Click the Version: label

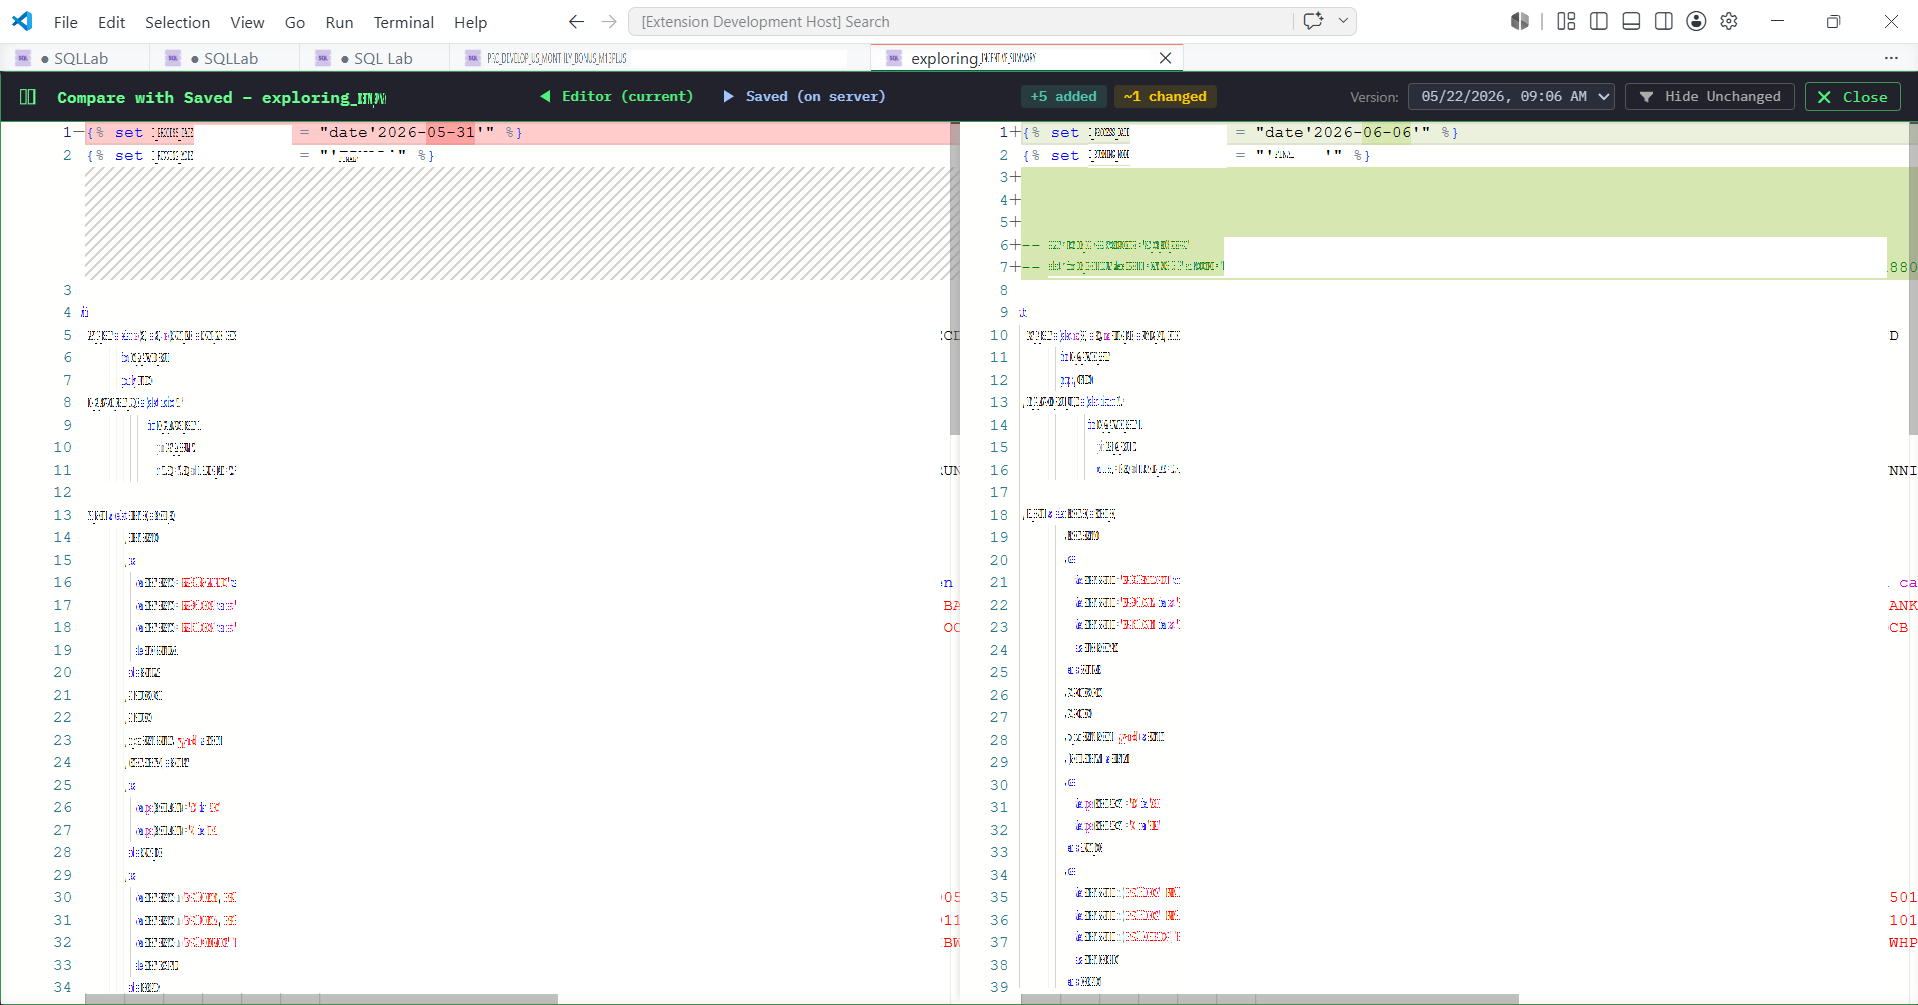click(1374, 97)
